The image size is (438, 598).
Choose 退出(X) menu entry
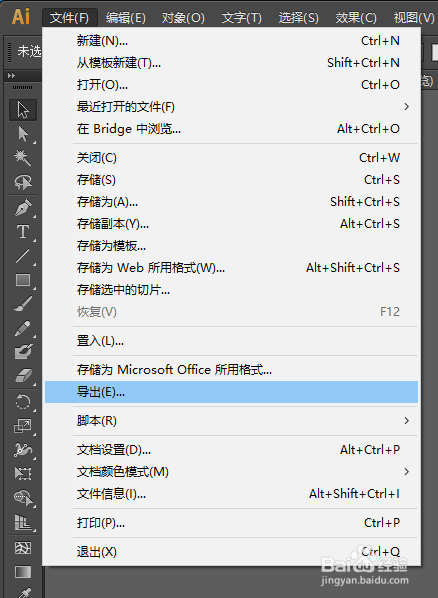[x=232, y=552]
